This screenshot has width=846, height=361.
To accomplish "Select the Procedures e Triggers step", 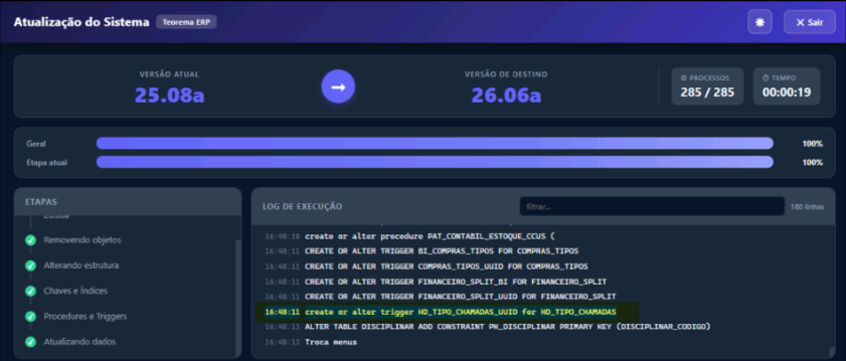I will pyautogui.click(x=85, y=316).
